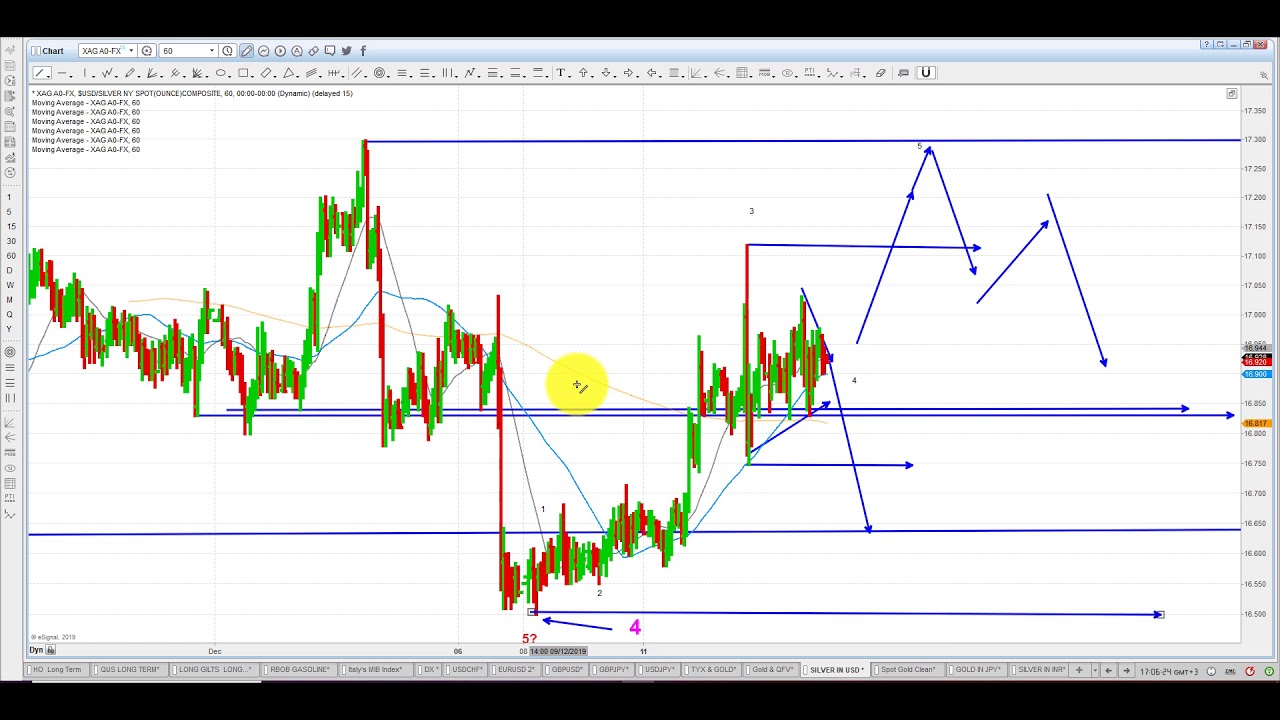Click the detach pane icon at chart corner
Viewport: 1280px width, 720px height.
1232,93
